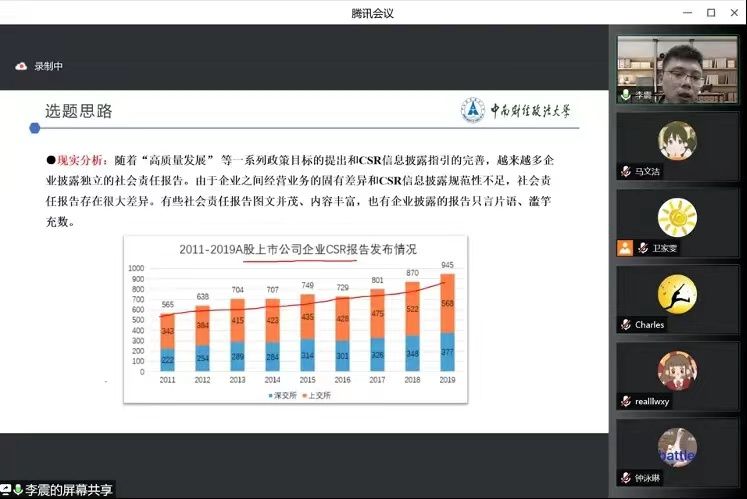This screenshot has width=747, height=499.
Task: Click the 录制中 recording status label
Action: click(x=48, y=66)
